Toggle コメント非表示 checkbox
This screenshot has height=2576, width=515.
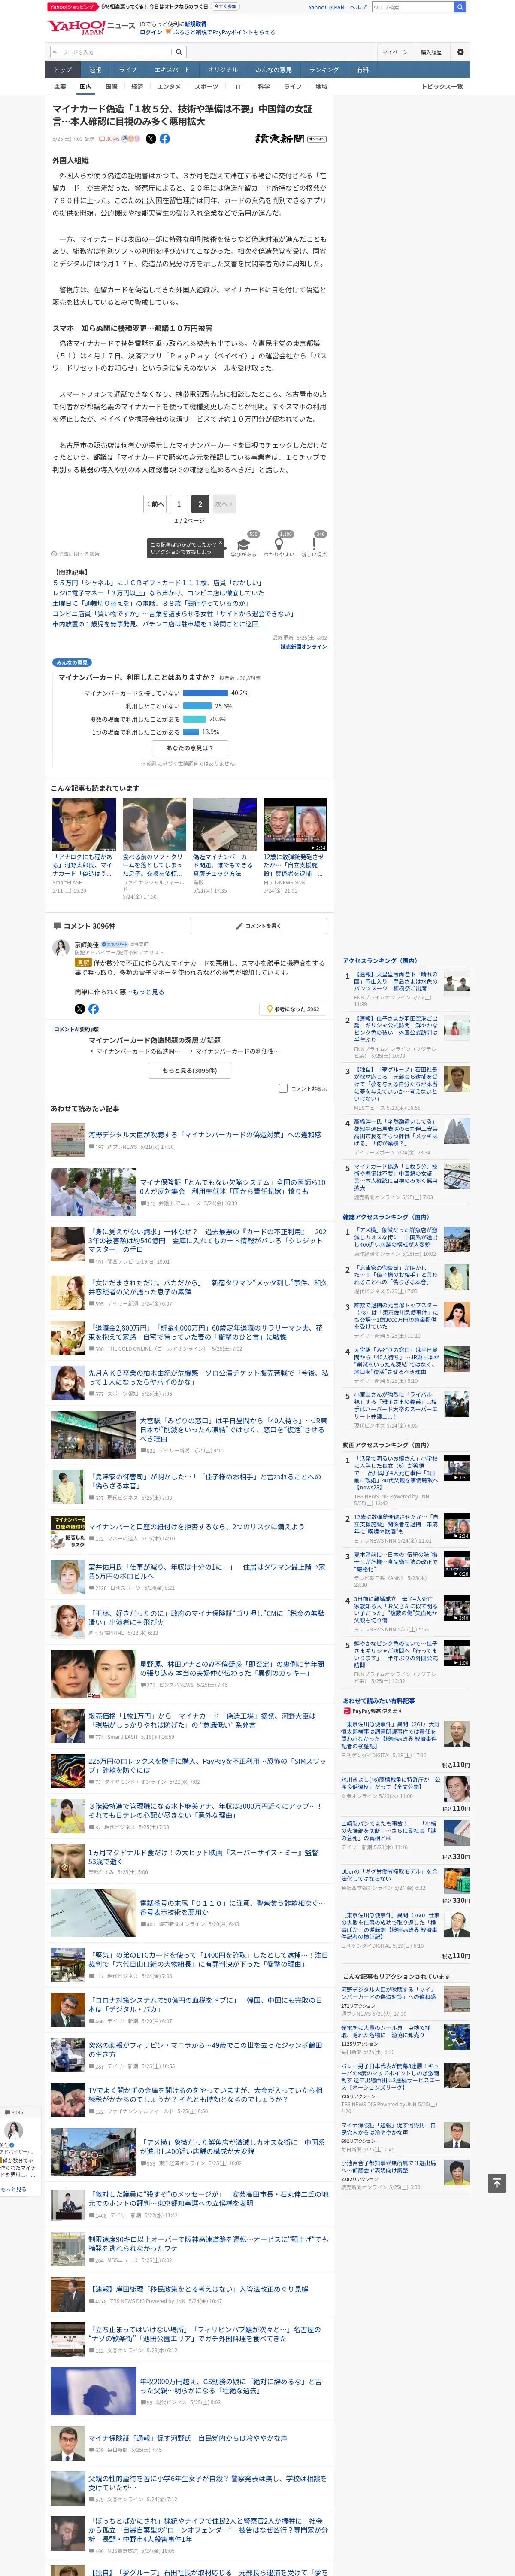tap(283, 1088)
